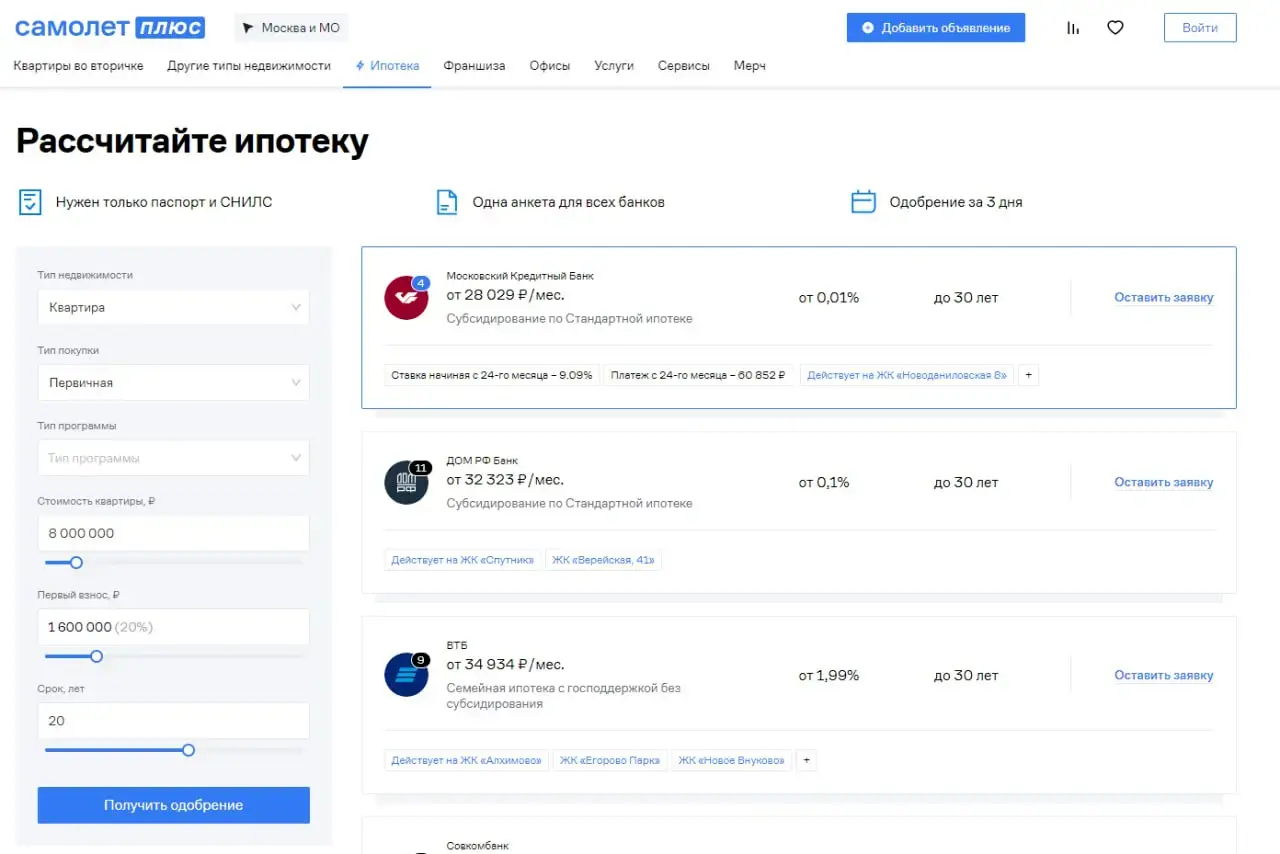Click the Московский Кредитный Банк logo

[x=406, y=297]
